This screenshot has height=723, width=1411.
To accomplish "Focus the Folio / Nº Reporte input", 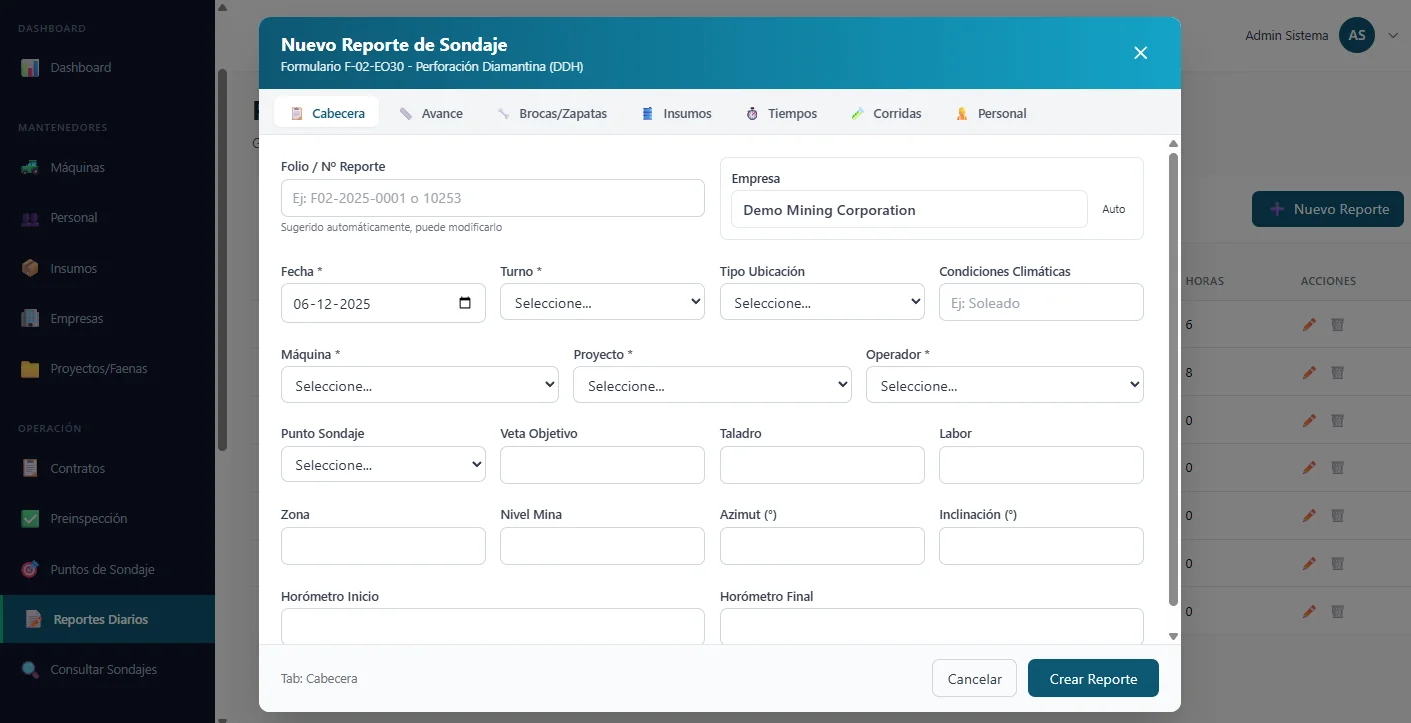I will (x=492, y=198).
